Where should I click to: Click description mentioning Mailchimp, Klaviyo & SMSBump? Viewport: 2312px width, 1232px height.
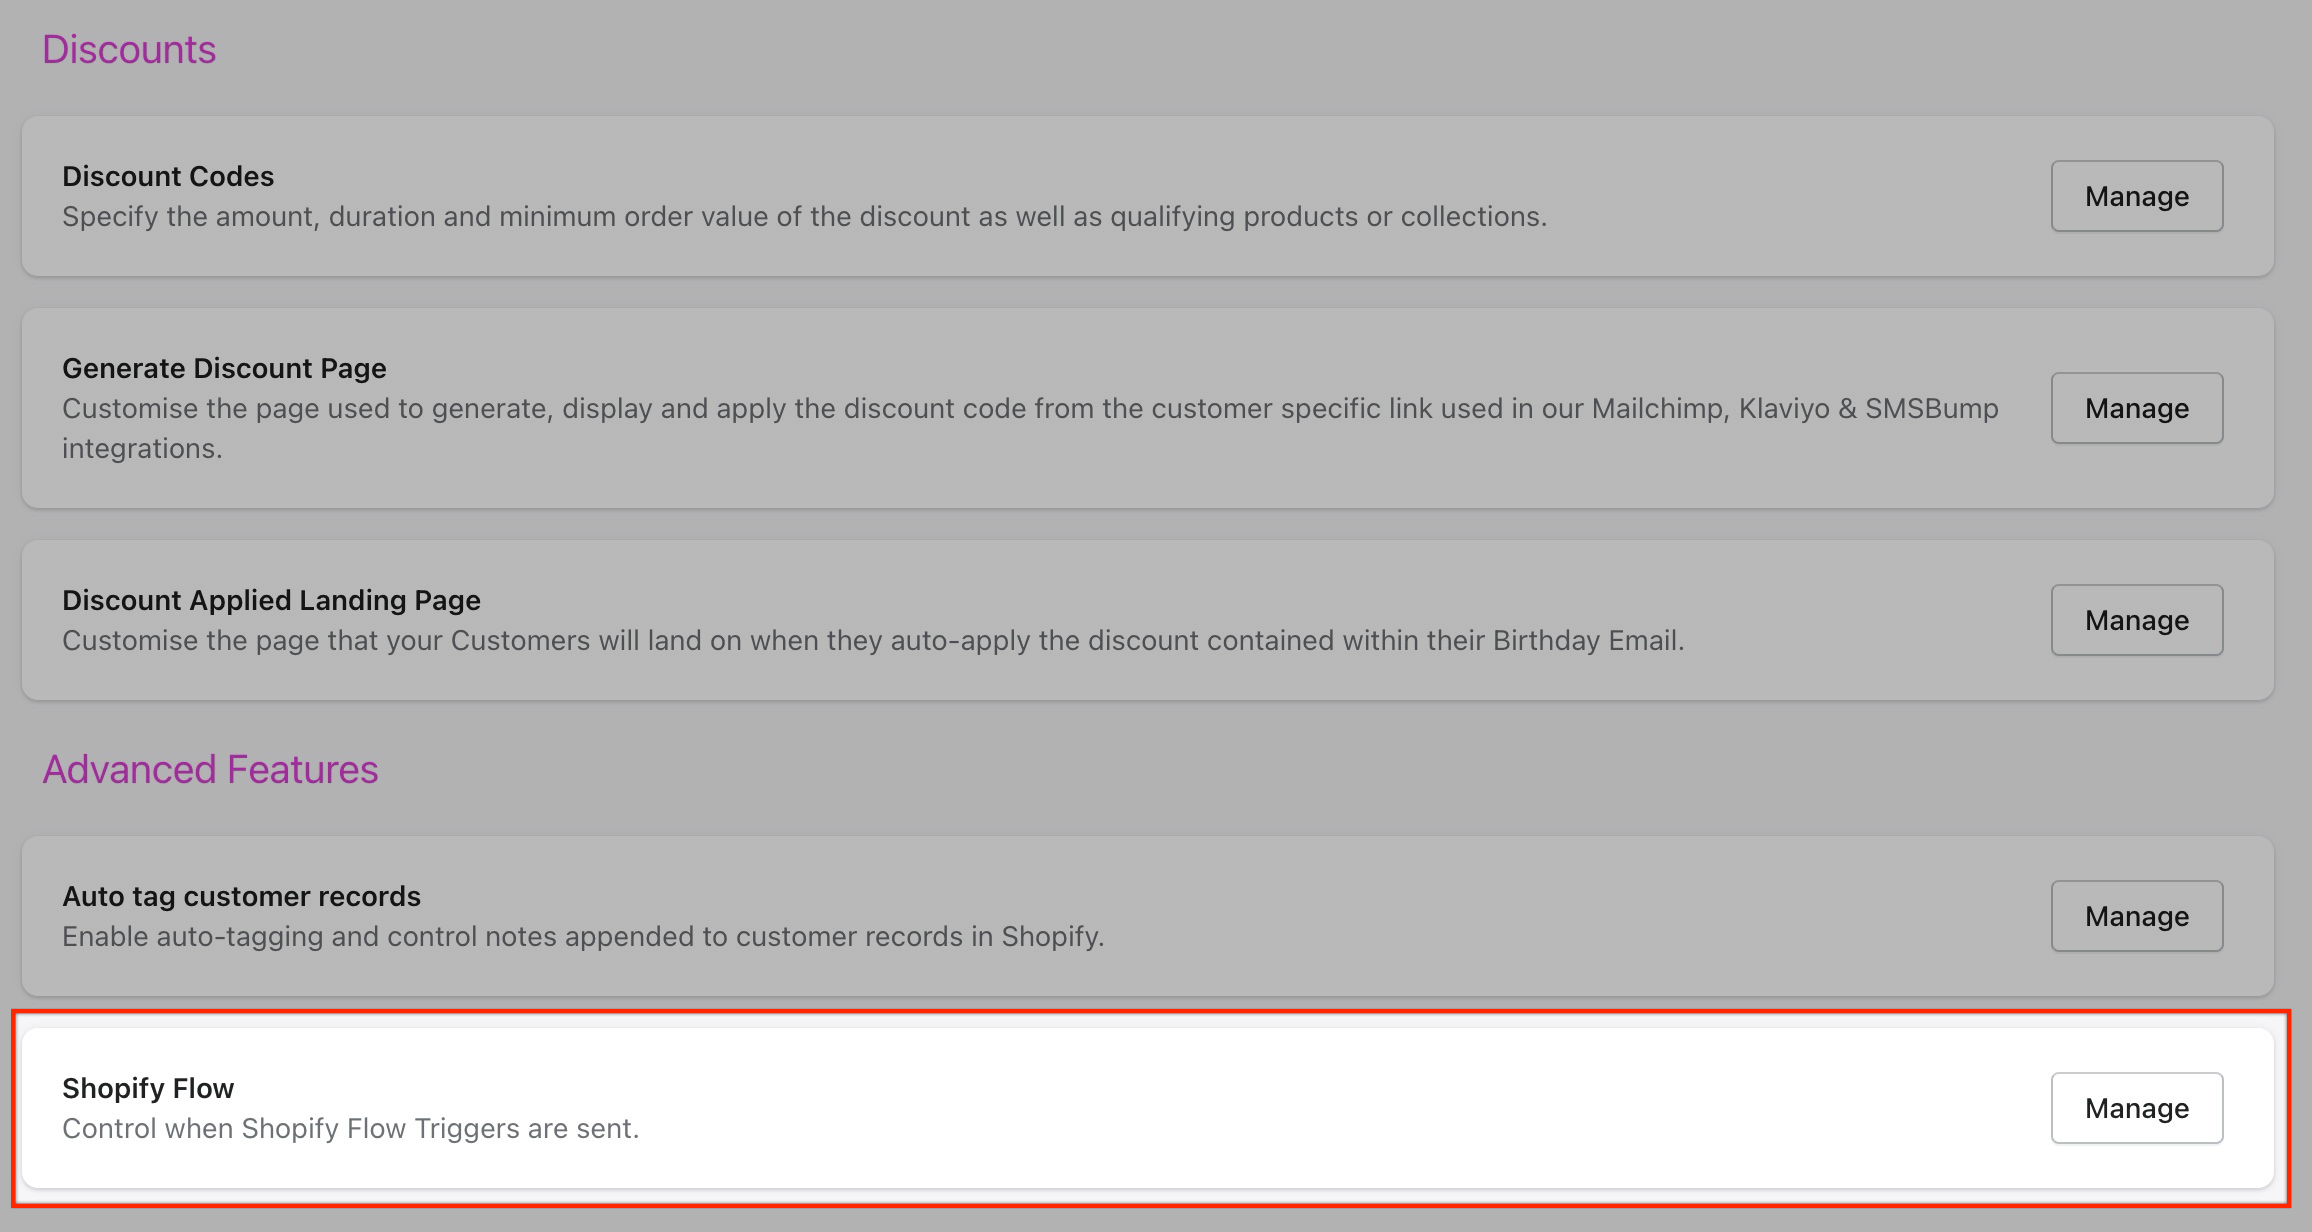pos(1030,409)
